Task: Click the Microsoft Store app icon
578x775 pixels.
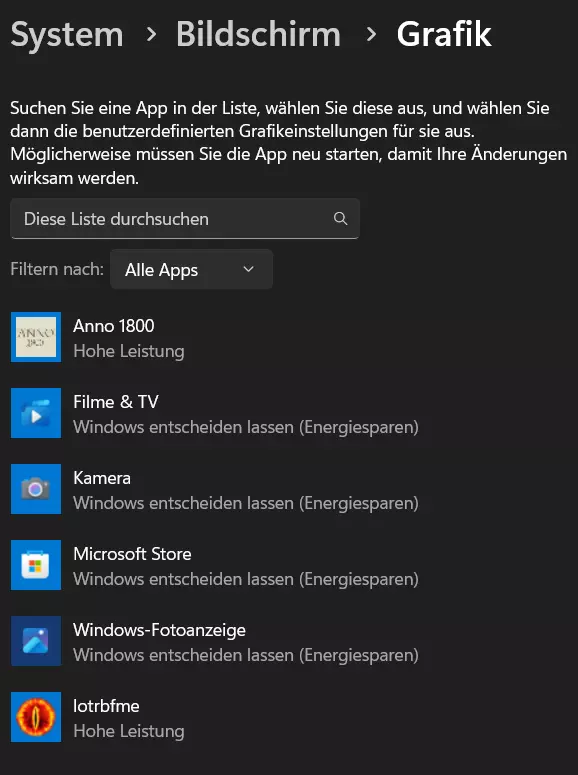Action: [36, 565]
